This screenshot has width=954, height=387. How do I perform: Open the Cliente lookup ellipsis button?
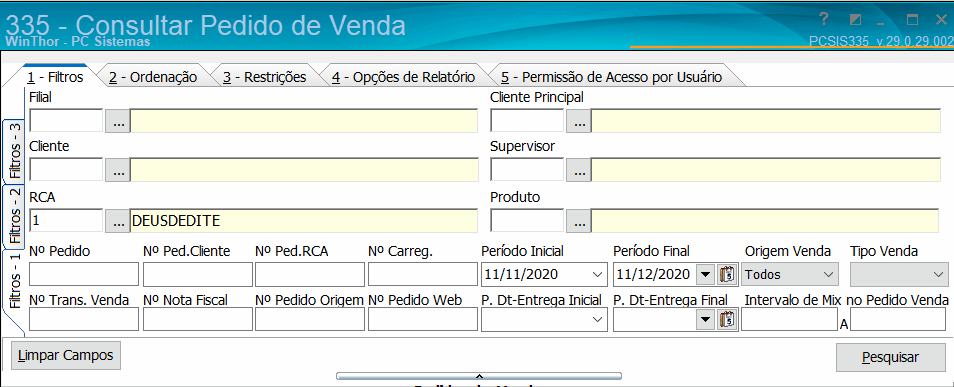(118, 170)
